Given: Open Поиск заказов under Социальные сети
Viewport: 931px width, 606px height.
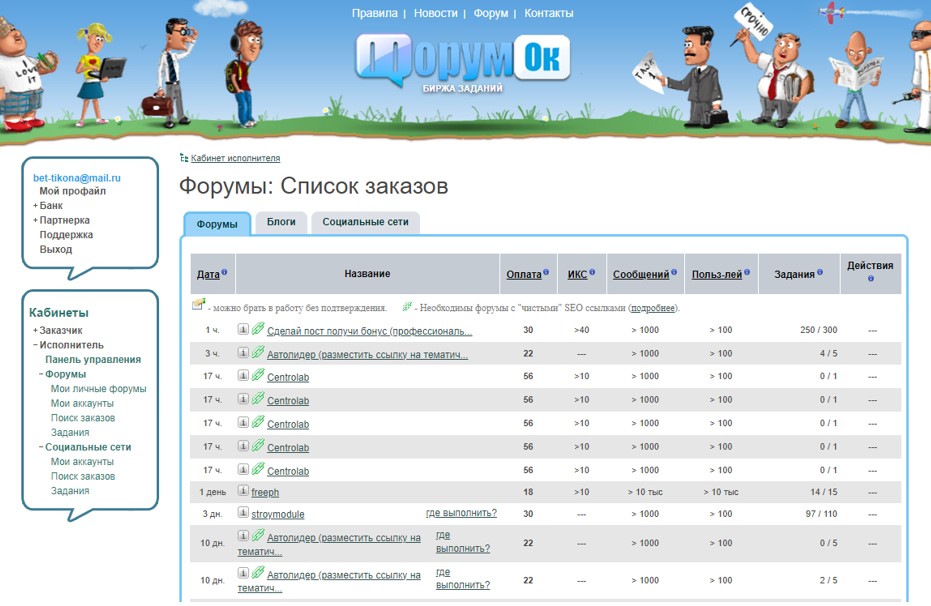Looking at the screenshot, I should (83, 477).
